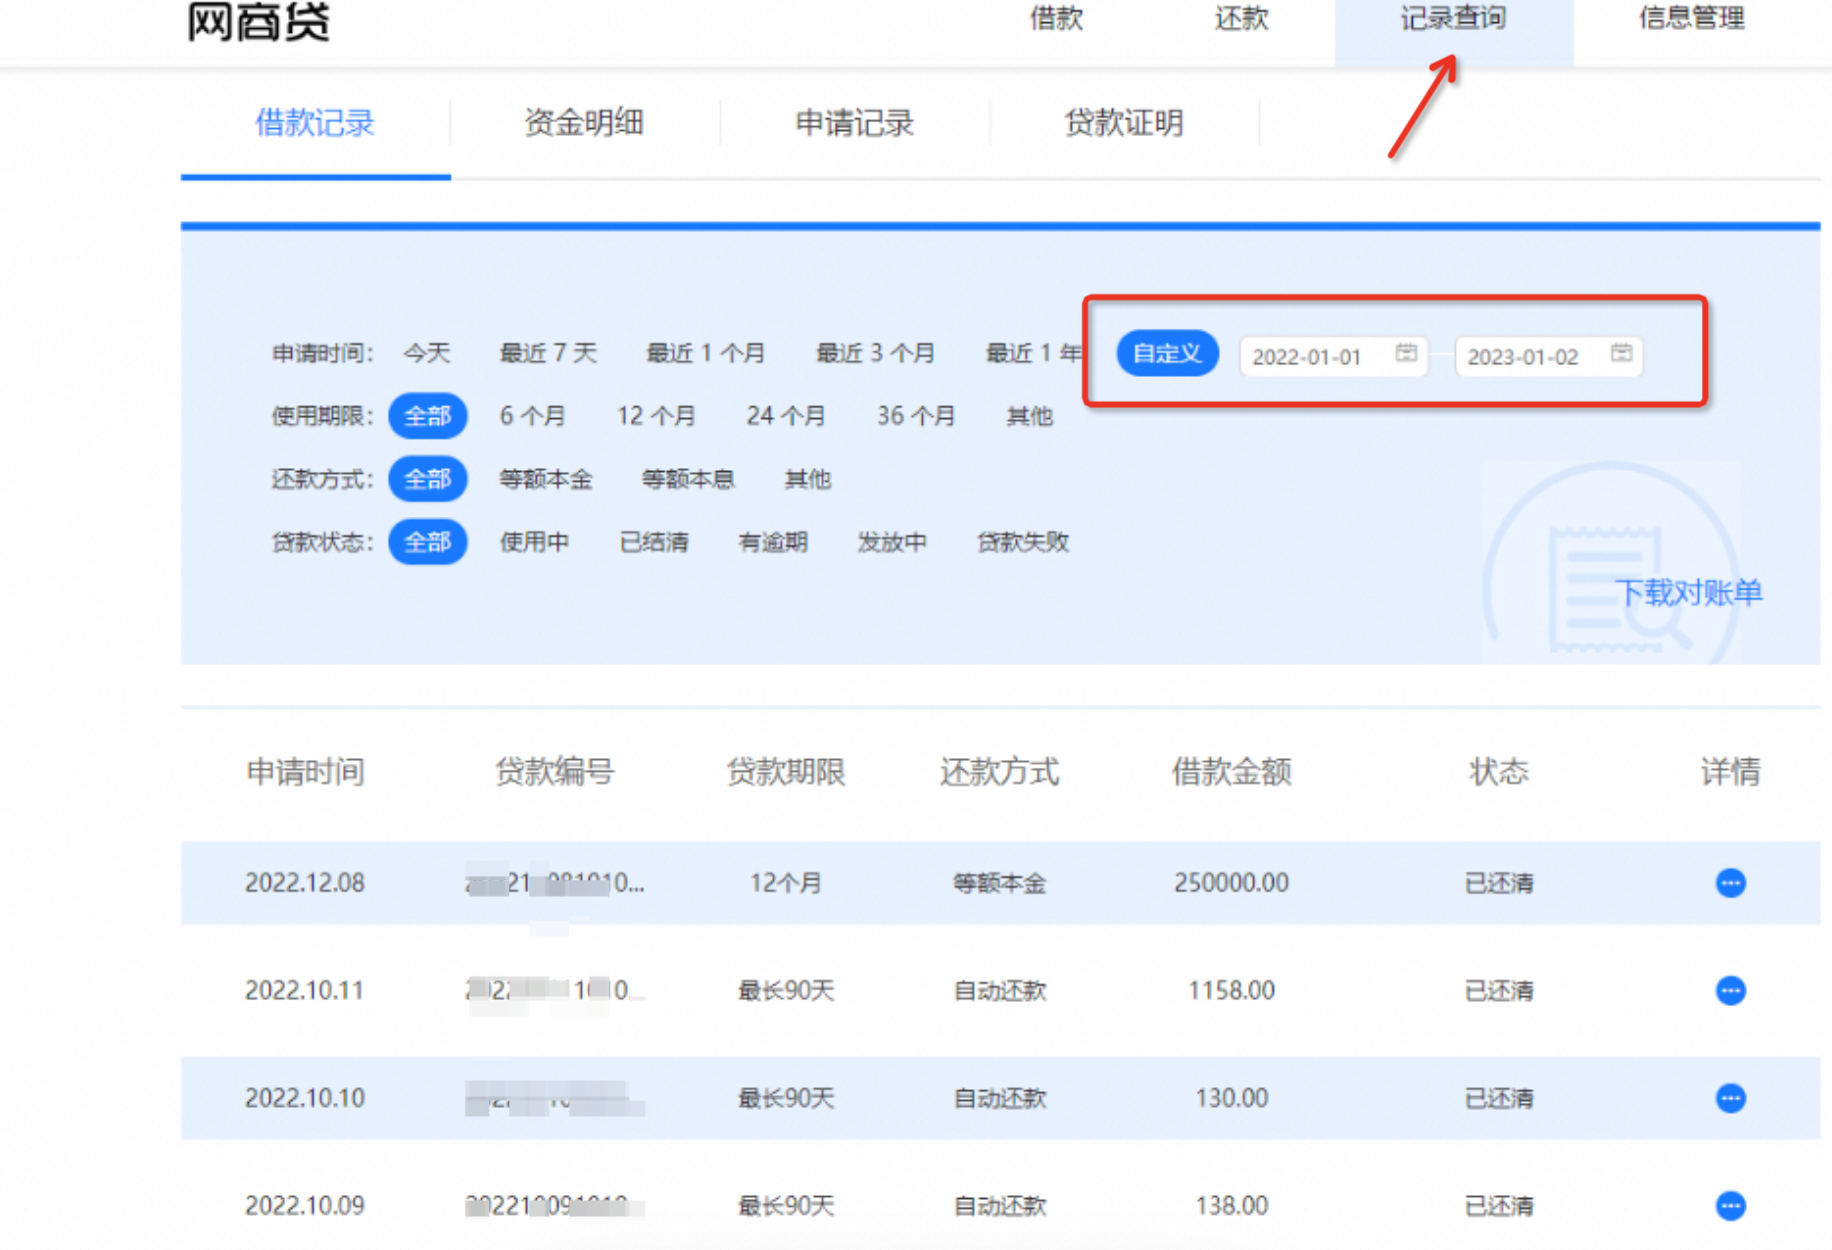The width and height of the screenshot is (1832, 1250).
Task: Click 贷款编号 column header
Action: (x=554, y=772)
